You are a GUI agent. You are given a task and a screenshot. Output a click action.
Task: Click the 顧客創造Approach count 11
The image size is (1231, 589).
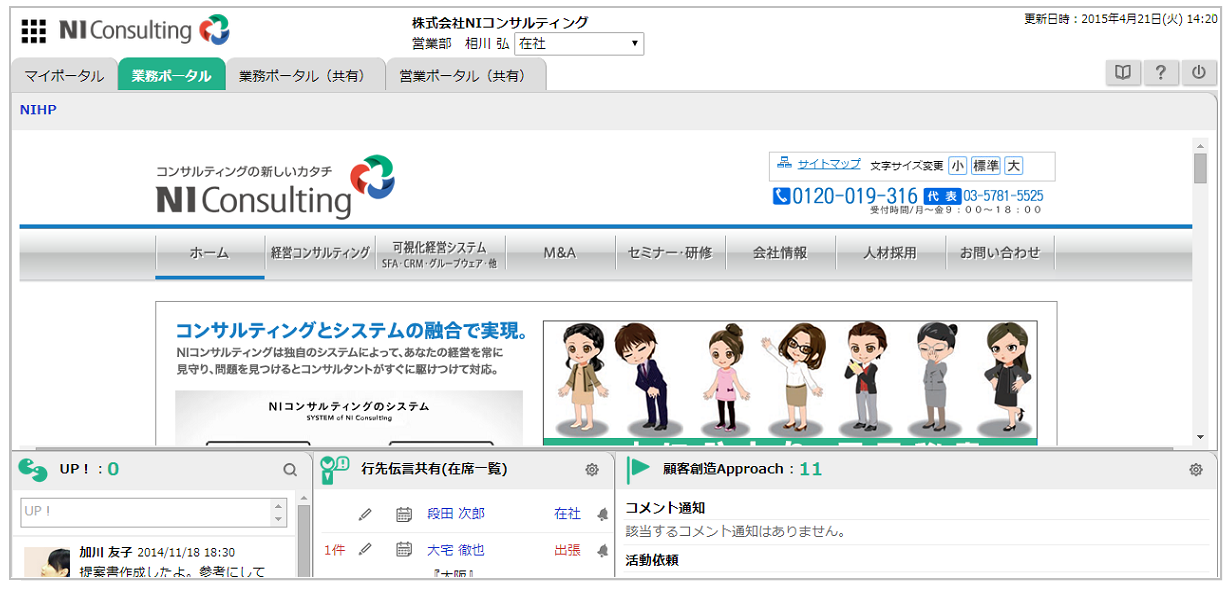pos(810,469)
